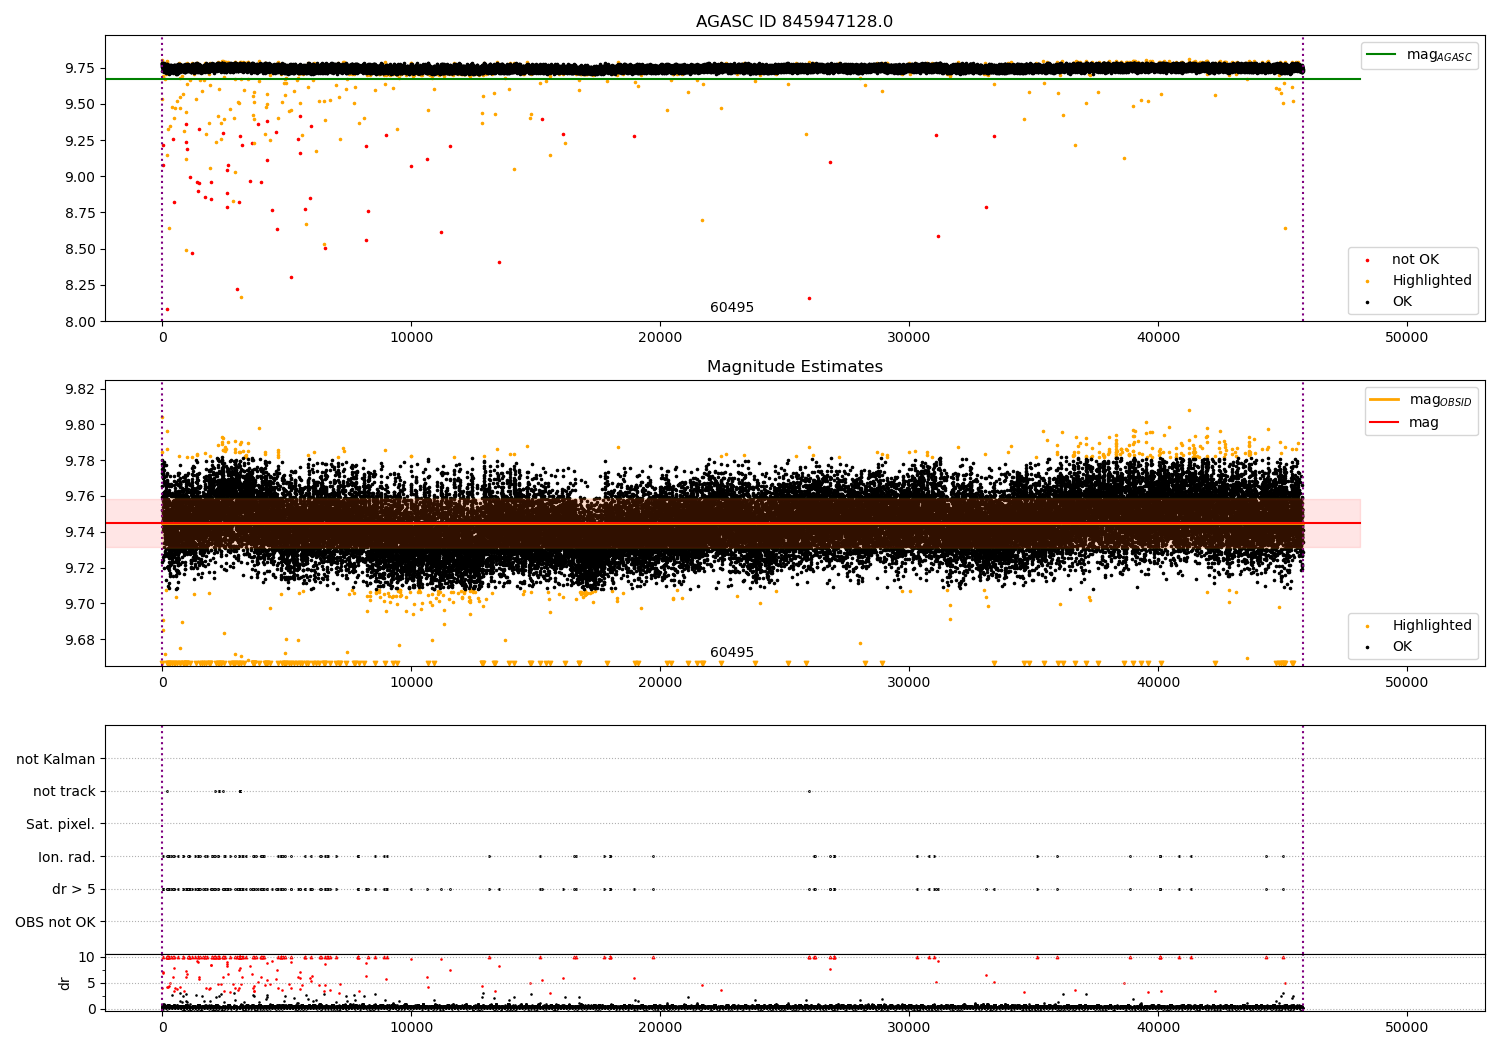Viewport: 1500px width, 1050px height.
Task: Click the 'dr > 5' row label
Action: coord(74,889)
